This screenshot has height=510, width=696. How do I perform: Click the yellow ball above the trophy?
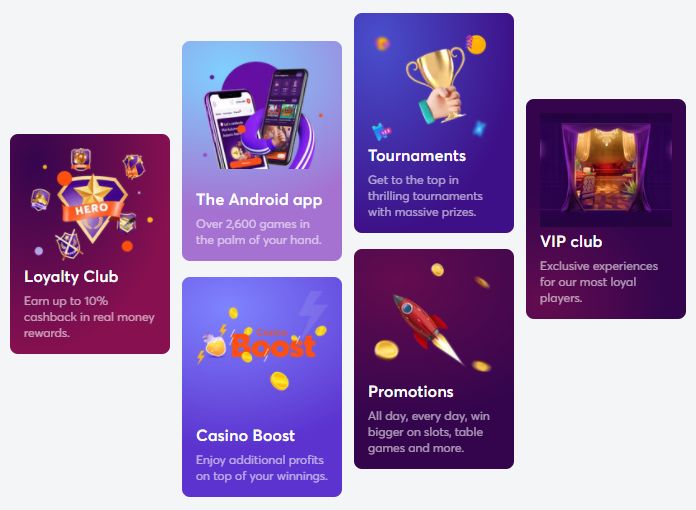[x=476, y=44]
